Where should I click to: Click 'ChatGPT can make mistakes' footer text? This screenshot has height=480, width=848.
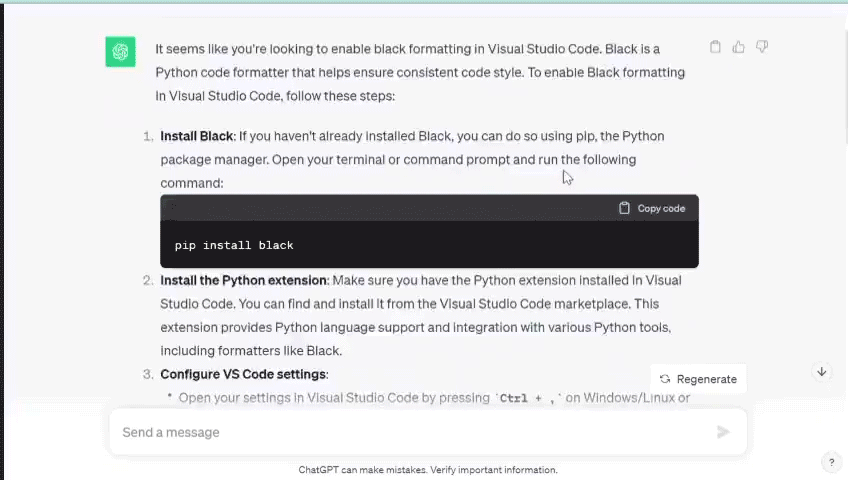click(362, 470)
